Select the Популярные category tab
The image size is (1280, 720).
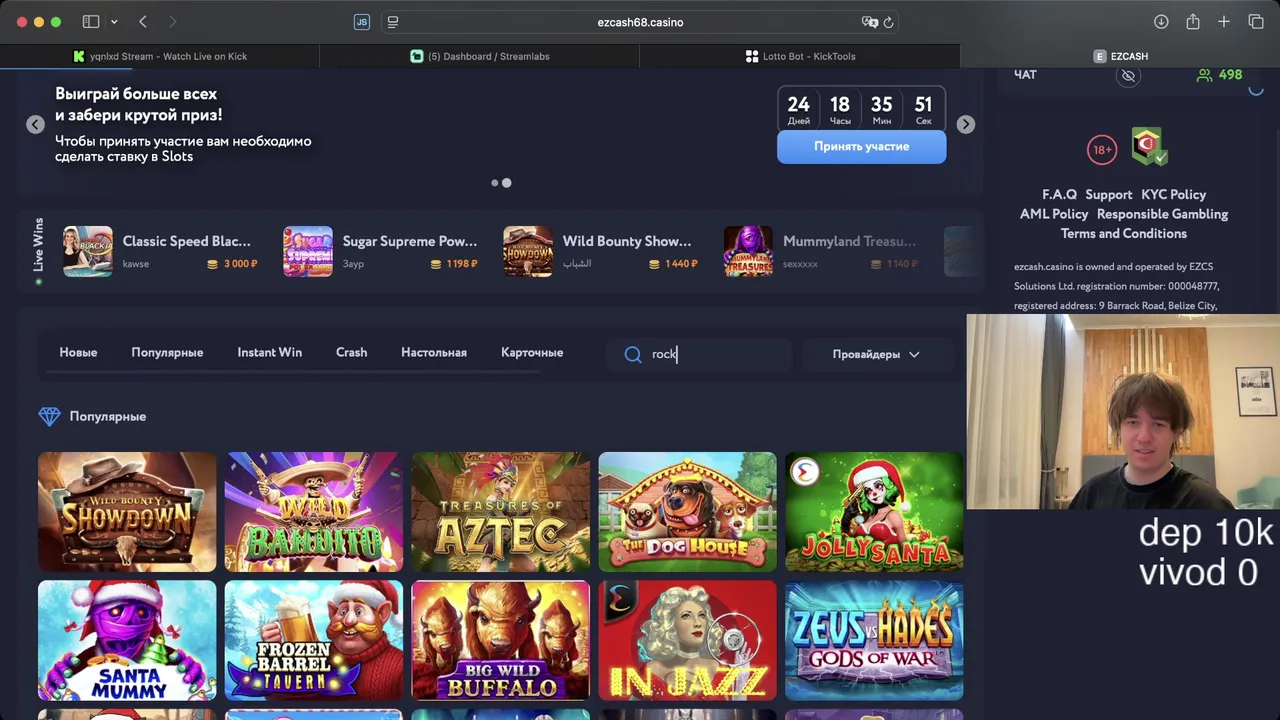coord(167,352)
